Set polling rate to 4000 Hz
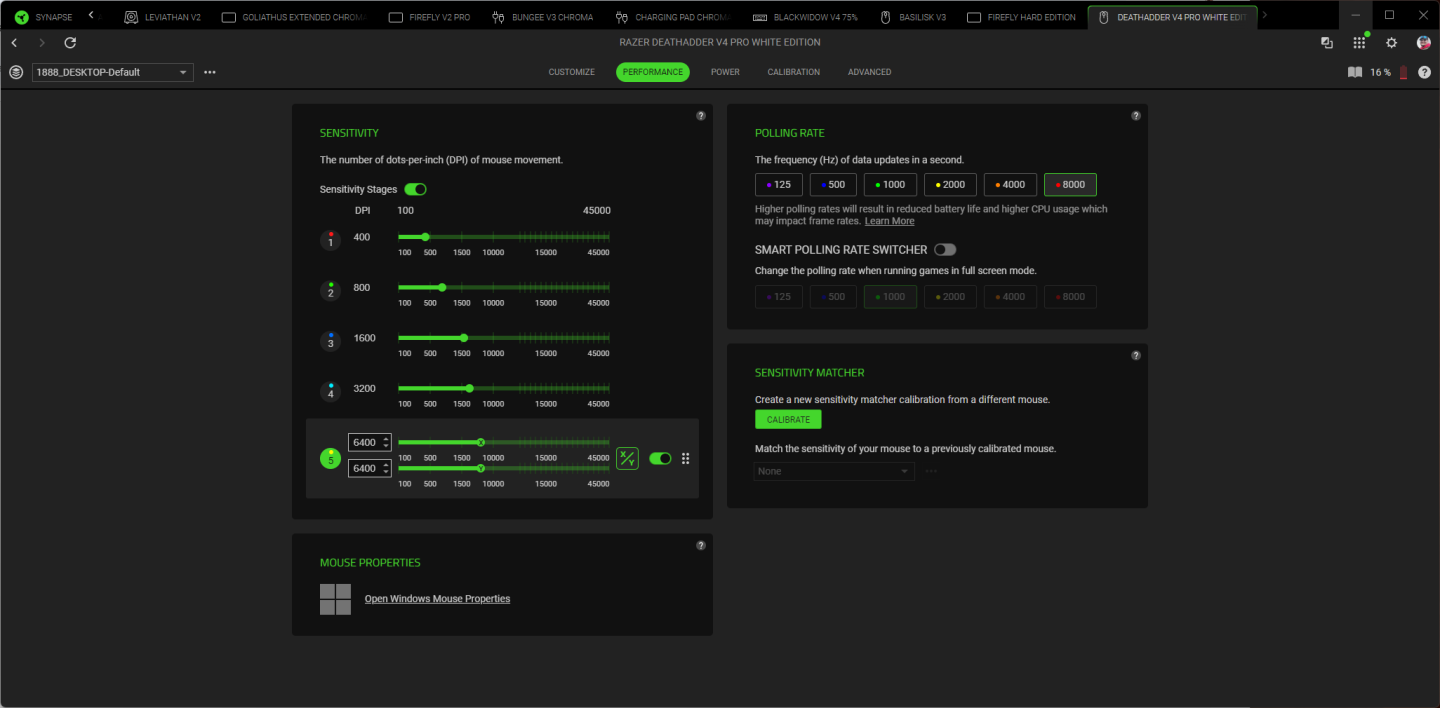 1010,184
